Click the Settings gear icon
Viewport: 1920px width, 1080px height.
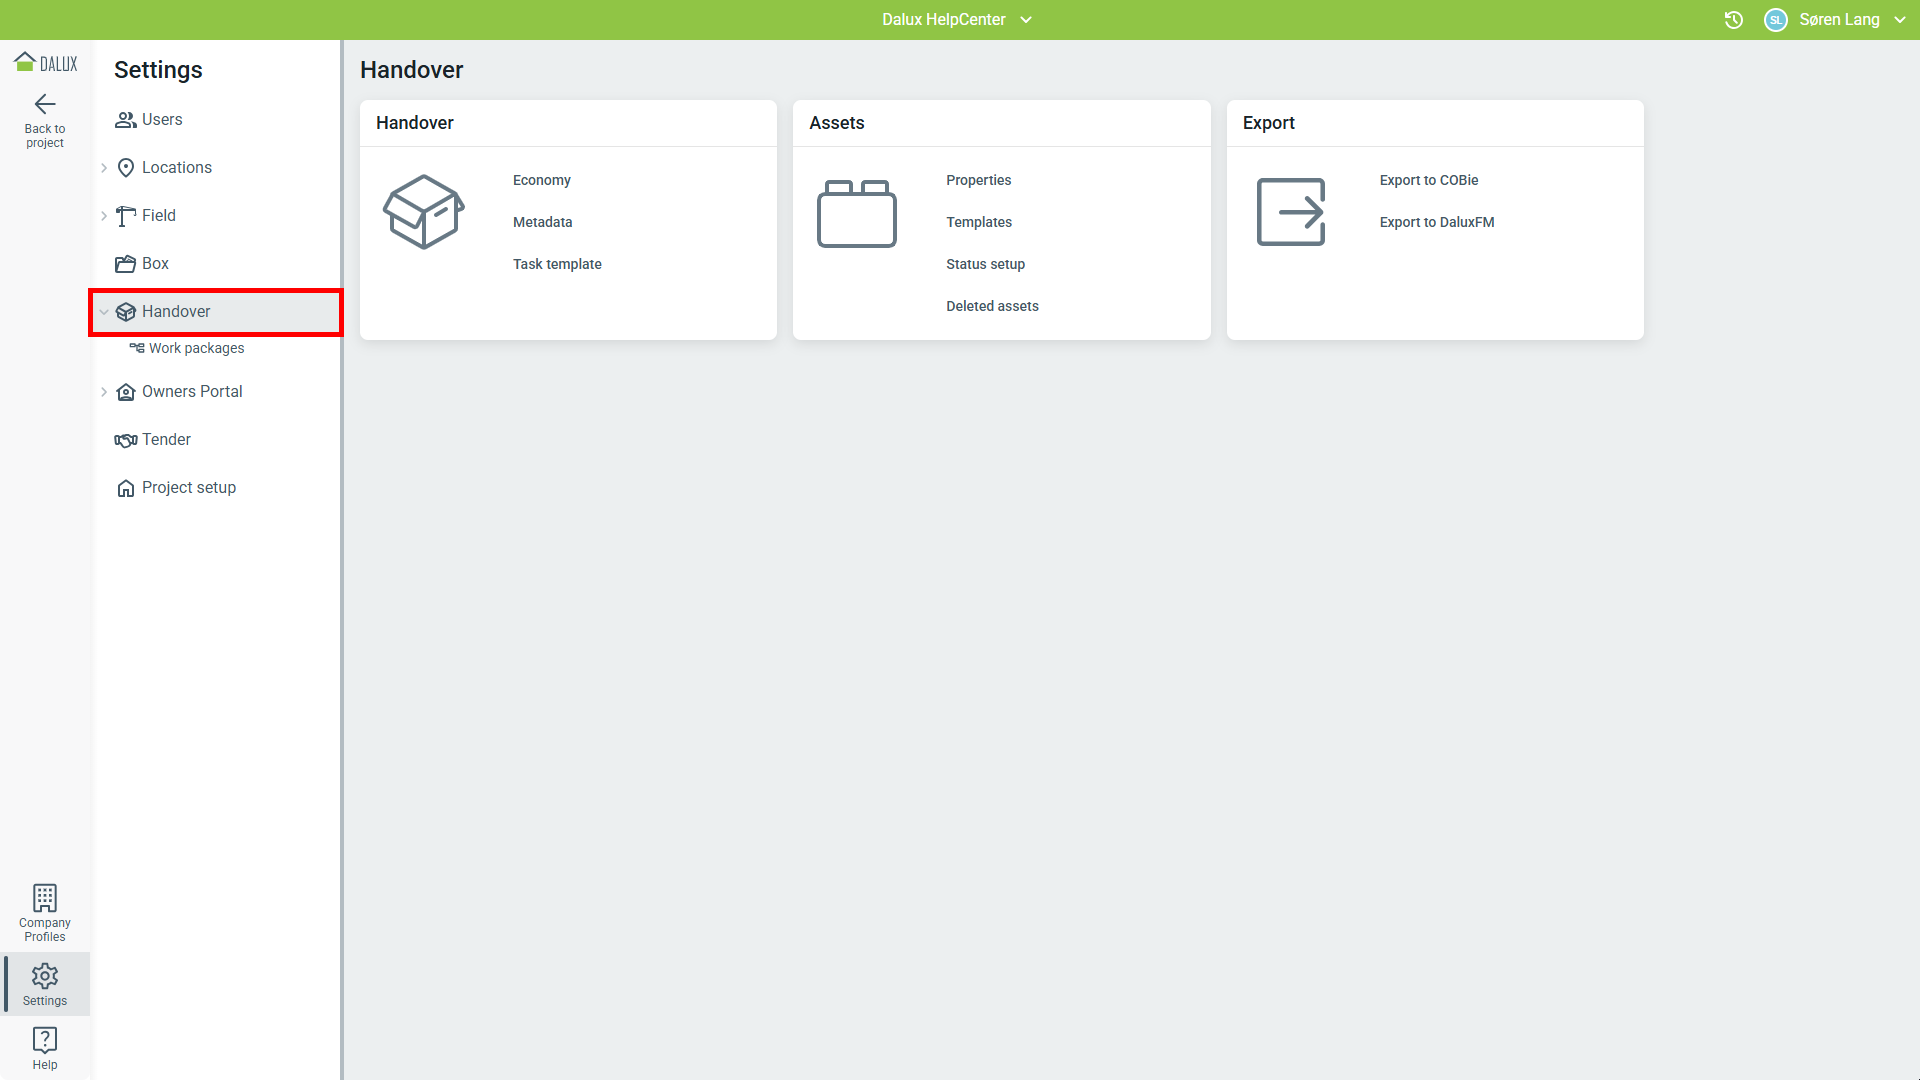(45, 976)
